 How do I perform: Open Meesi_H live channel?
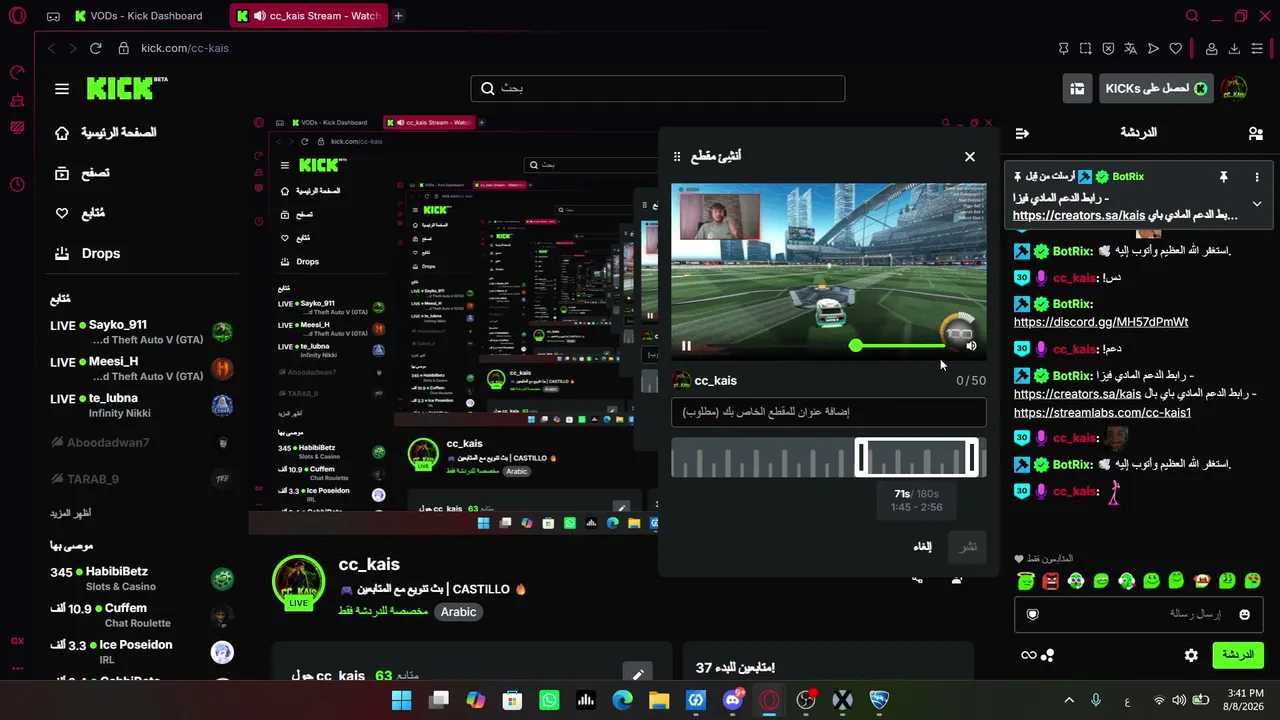[141, 368]
